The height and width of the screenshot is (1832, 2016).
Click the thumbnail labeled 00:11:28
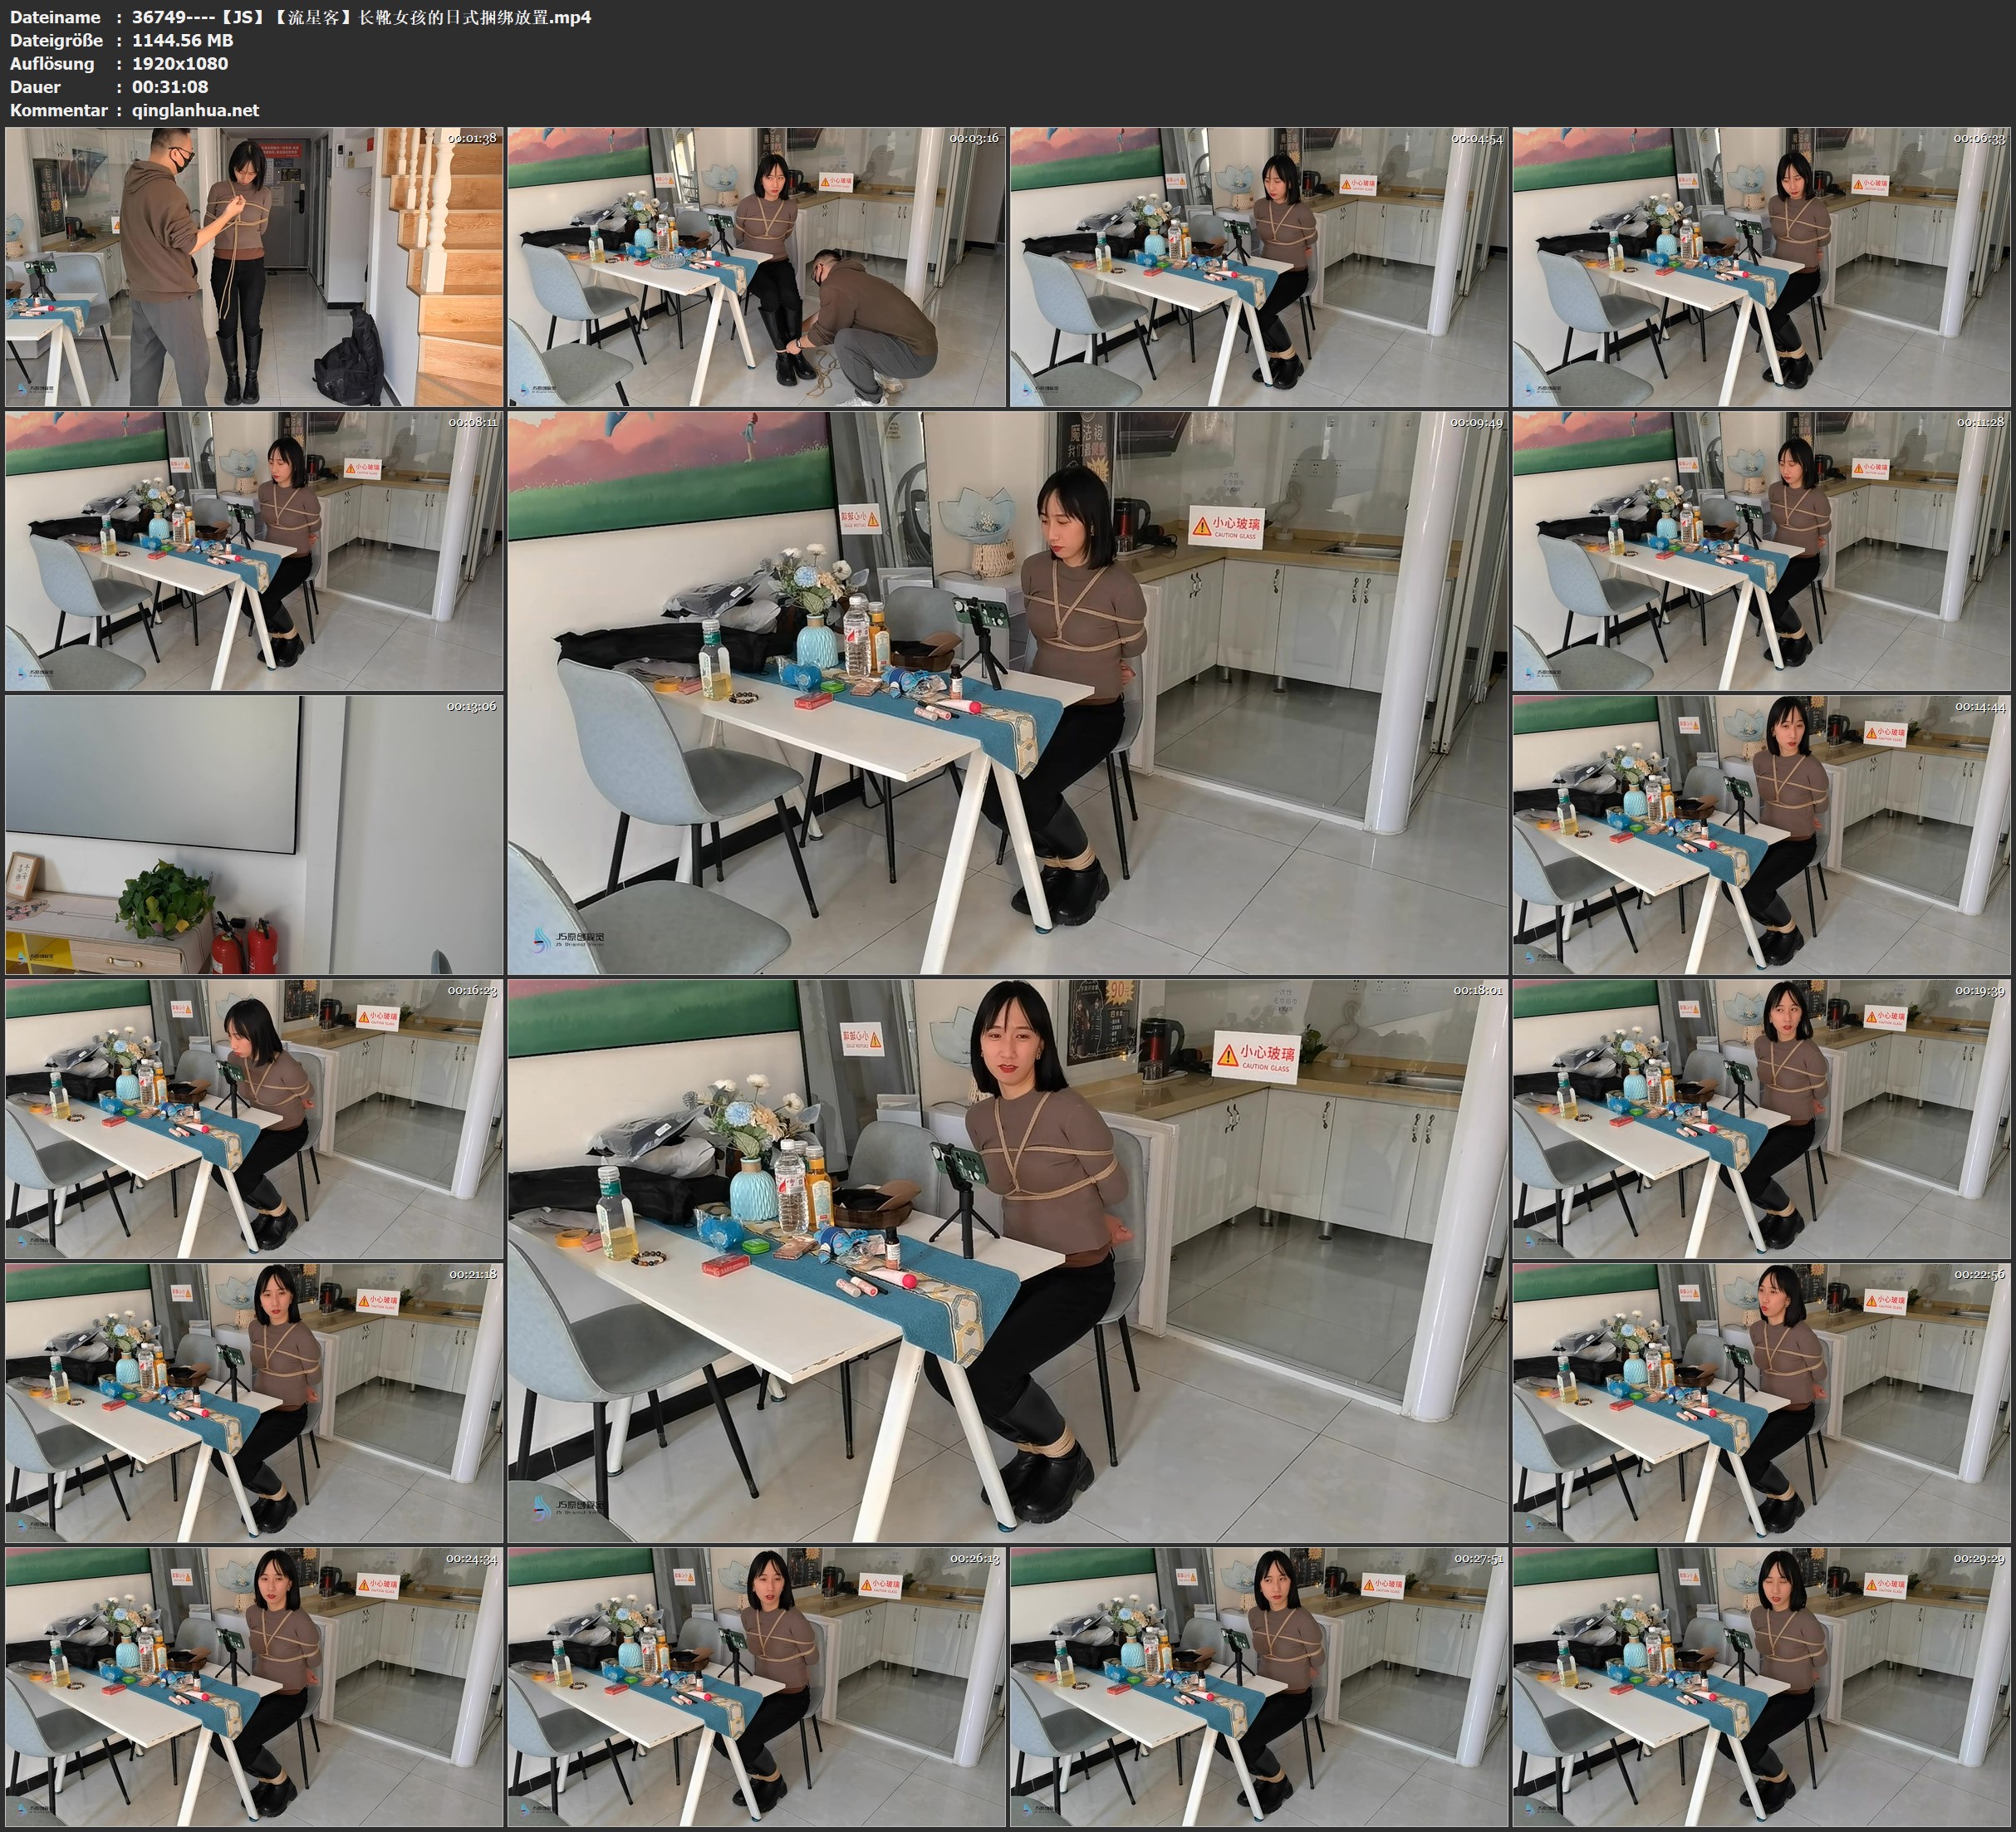pos(1761,551)
